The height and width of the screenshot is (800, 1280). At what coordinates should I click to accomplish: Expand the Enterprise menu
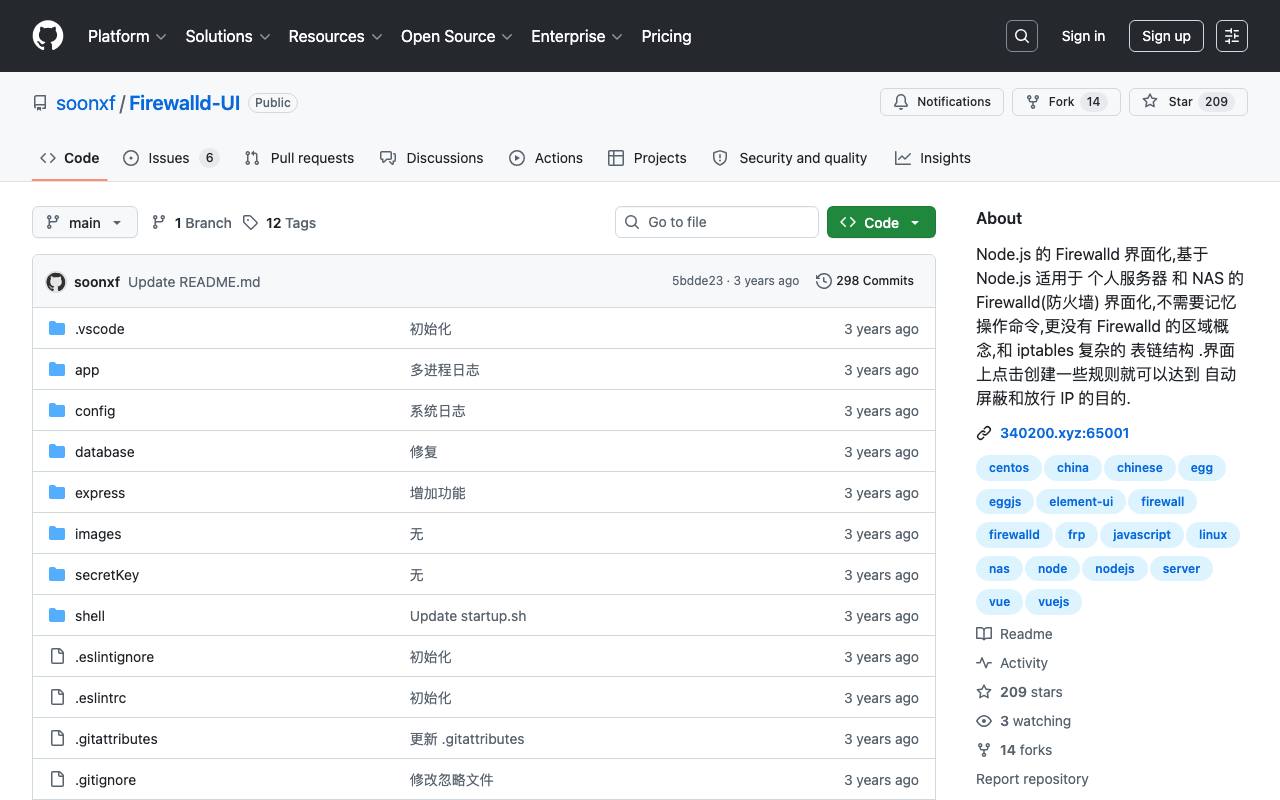pyautogui.click(x=577, y=36)
